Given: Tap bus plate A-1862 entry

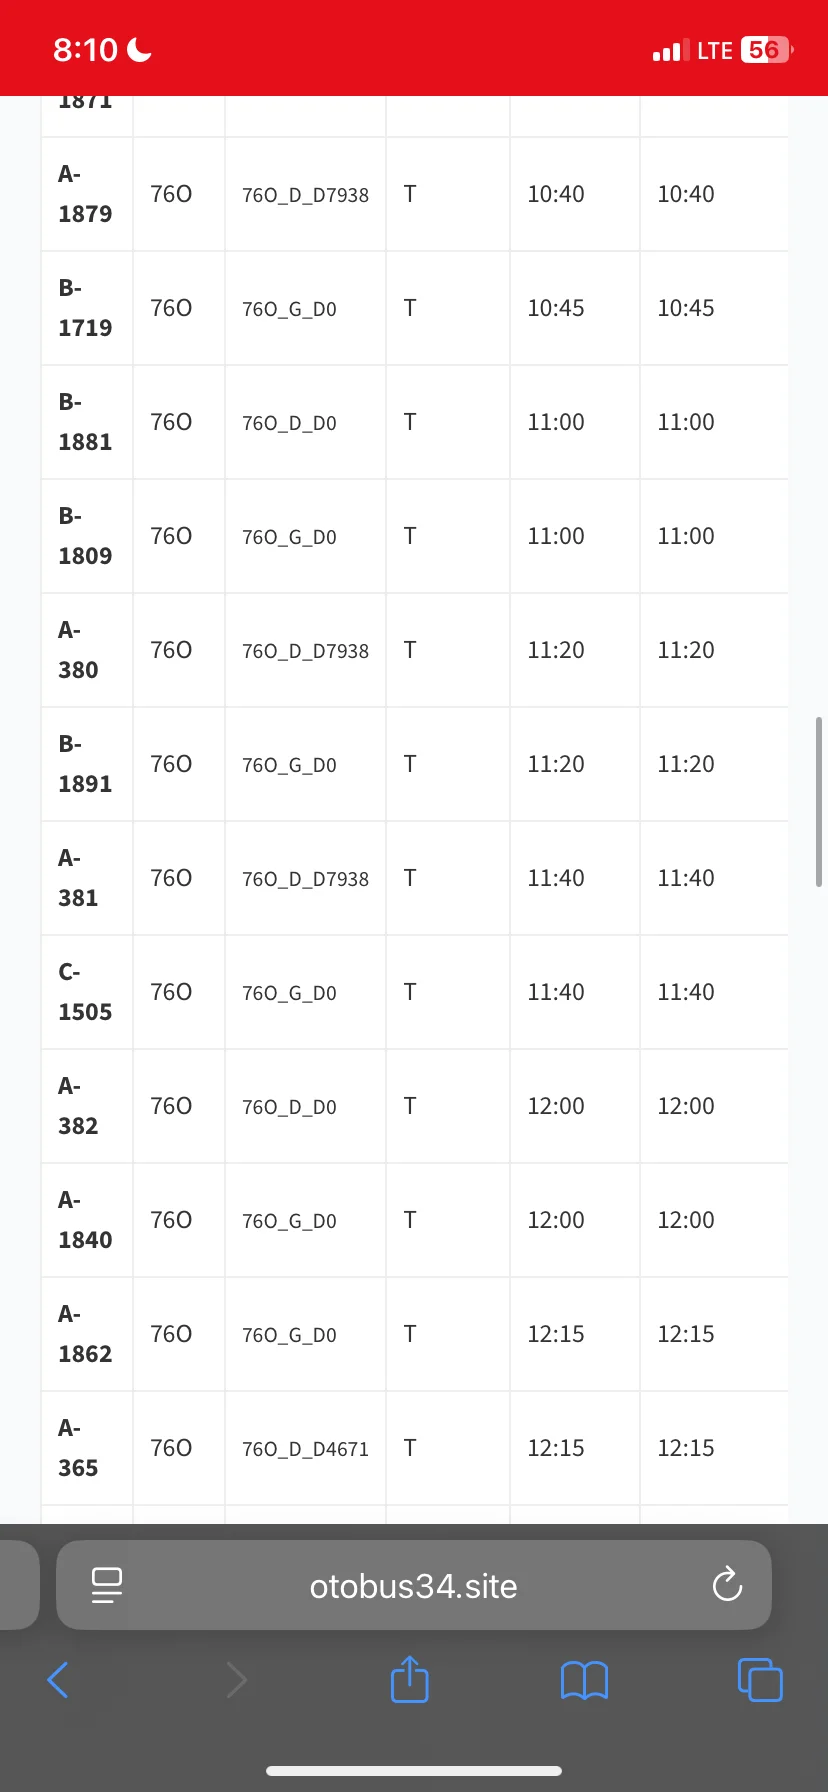Looking at the screenshot, I should pyautogui.click(x=85, y=1334).
